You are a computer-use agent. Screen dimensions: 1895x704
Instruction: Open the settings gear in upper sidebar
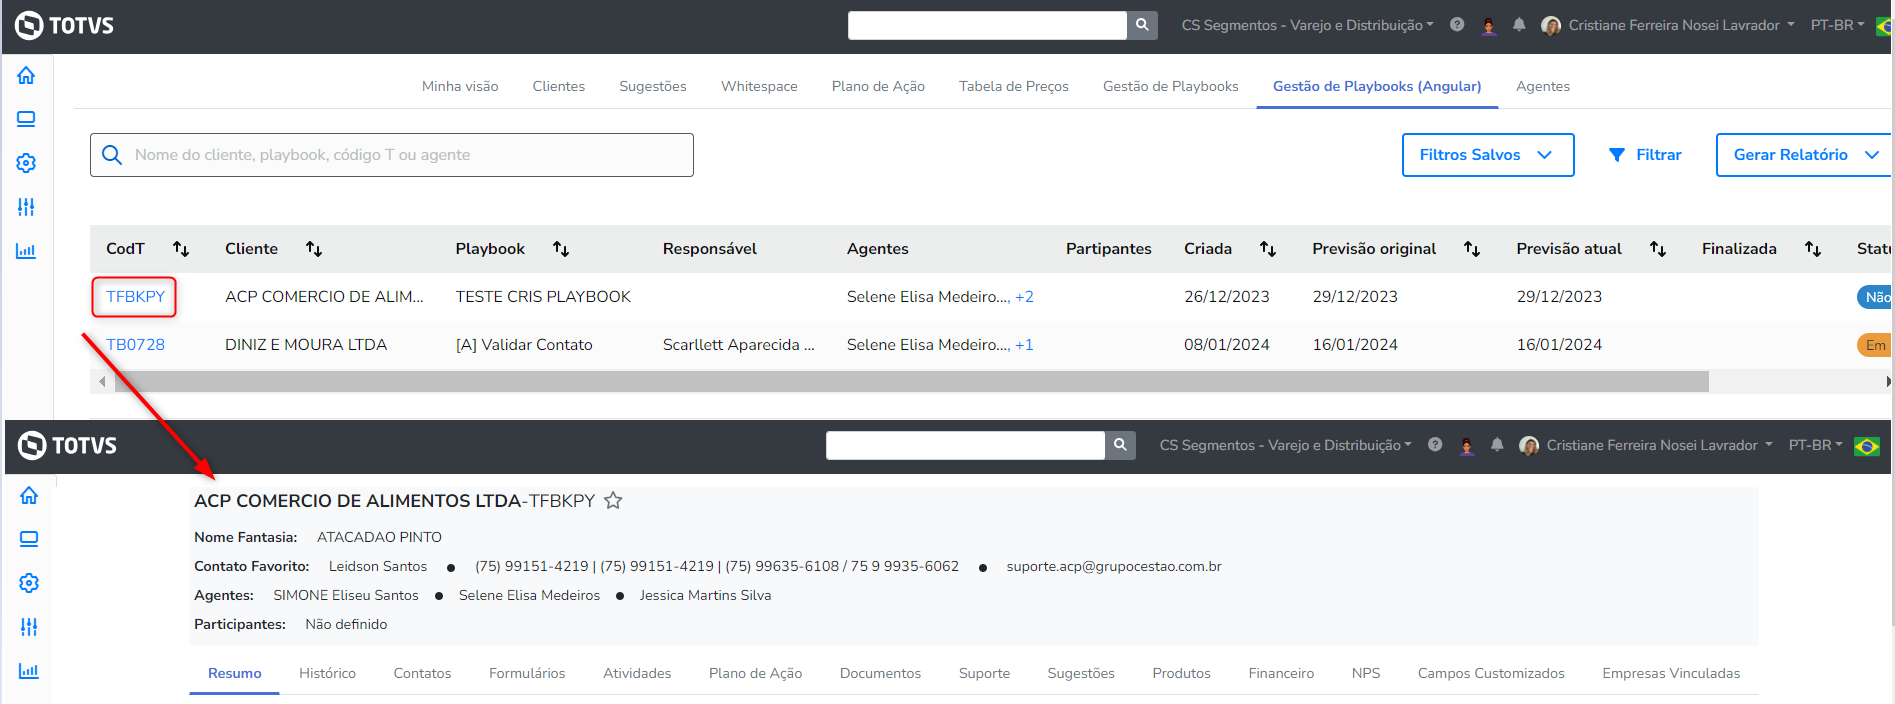click(x=26, y=163)
